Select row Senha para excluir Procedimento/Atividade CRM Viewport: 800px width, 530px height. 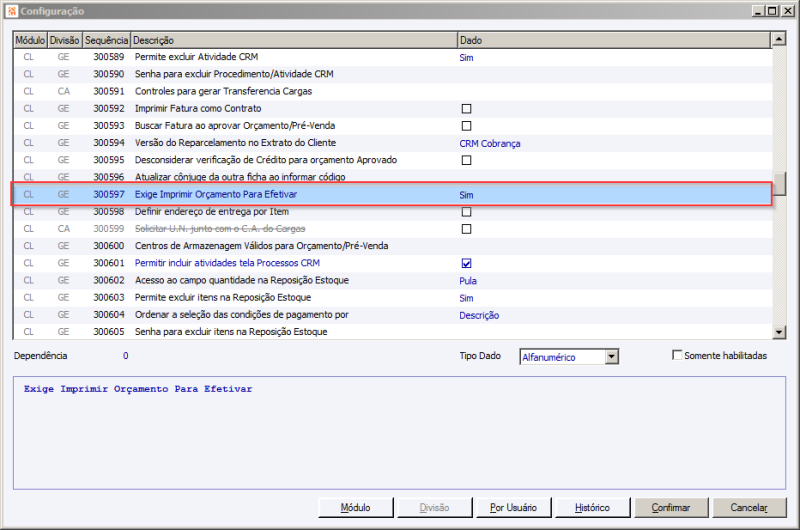click(x=392, y=74)
